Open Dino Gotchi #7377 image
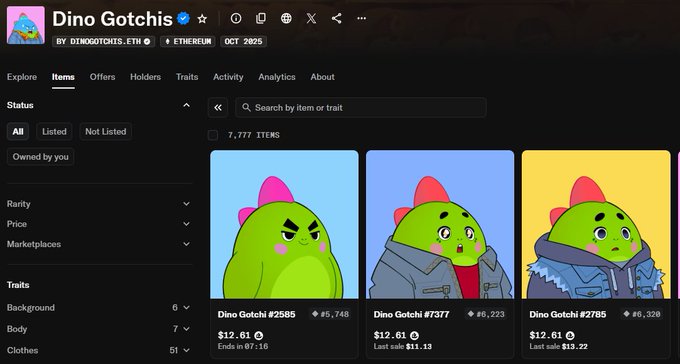The width and height of the screenshot is (680, 364). pyautogui.click(x=440, y=224)
